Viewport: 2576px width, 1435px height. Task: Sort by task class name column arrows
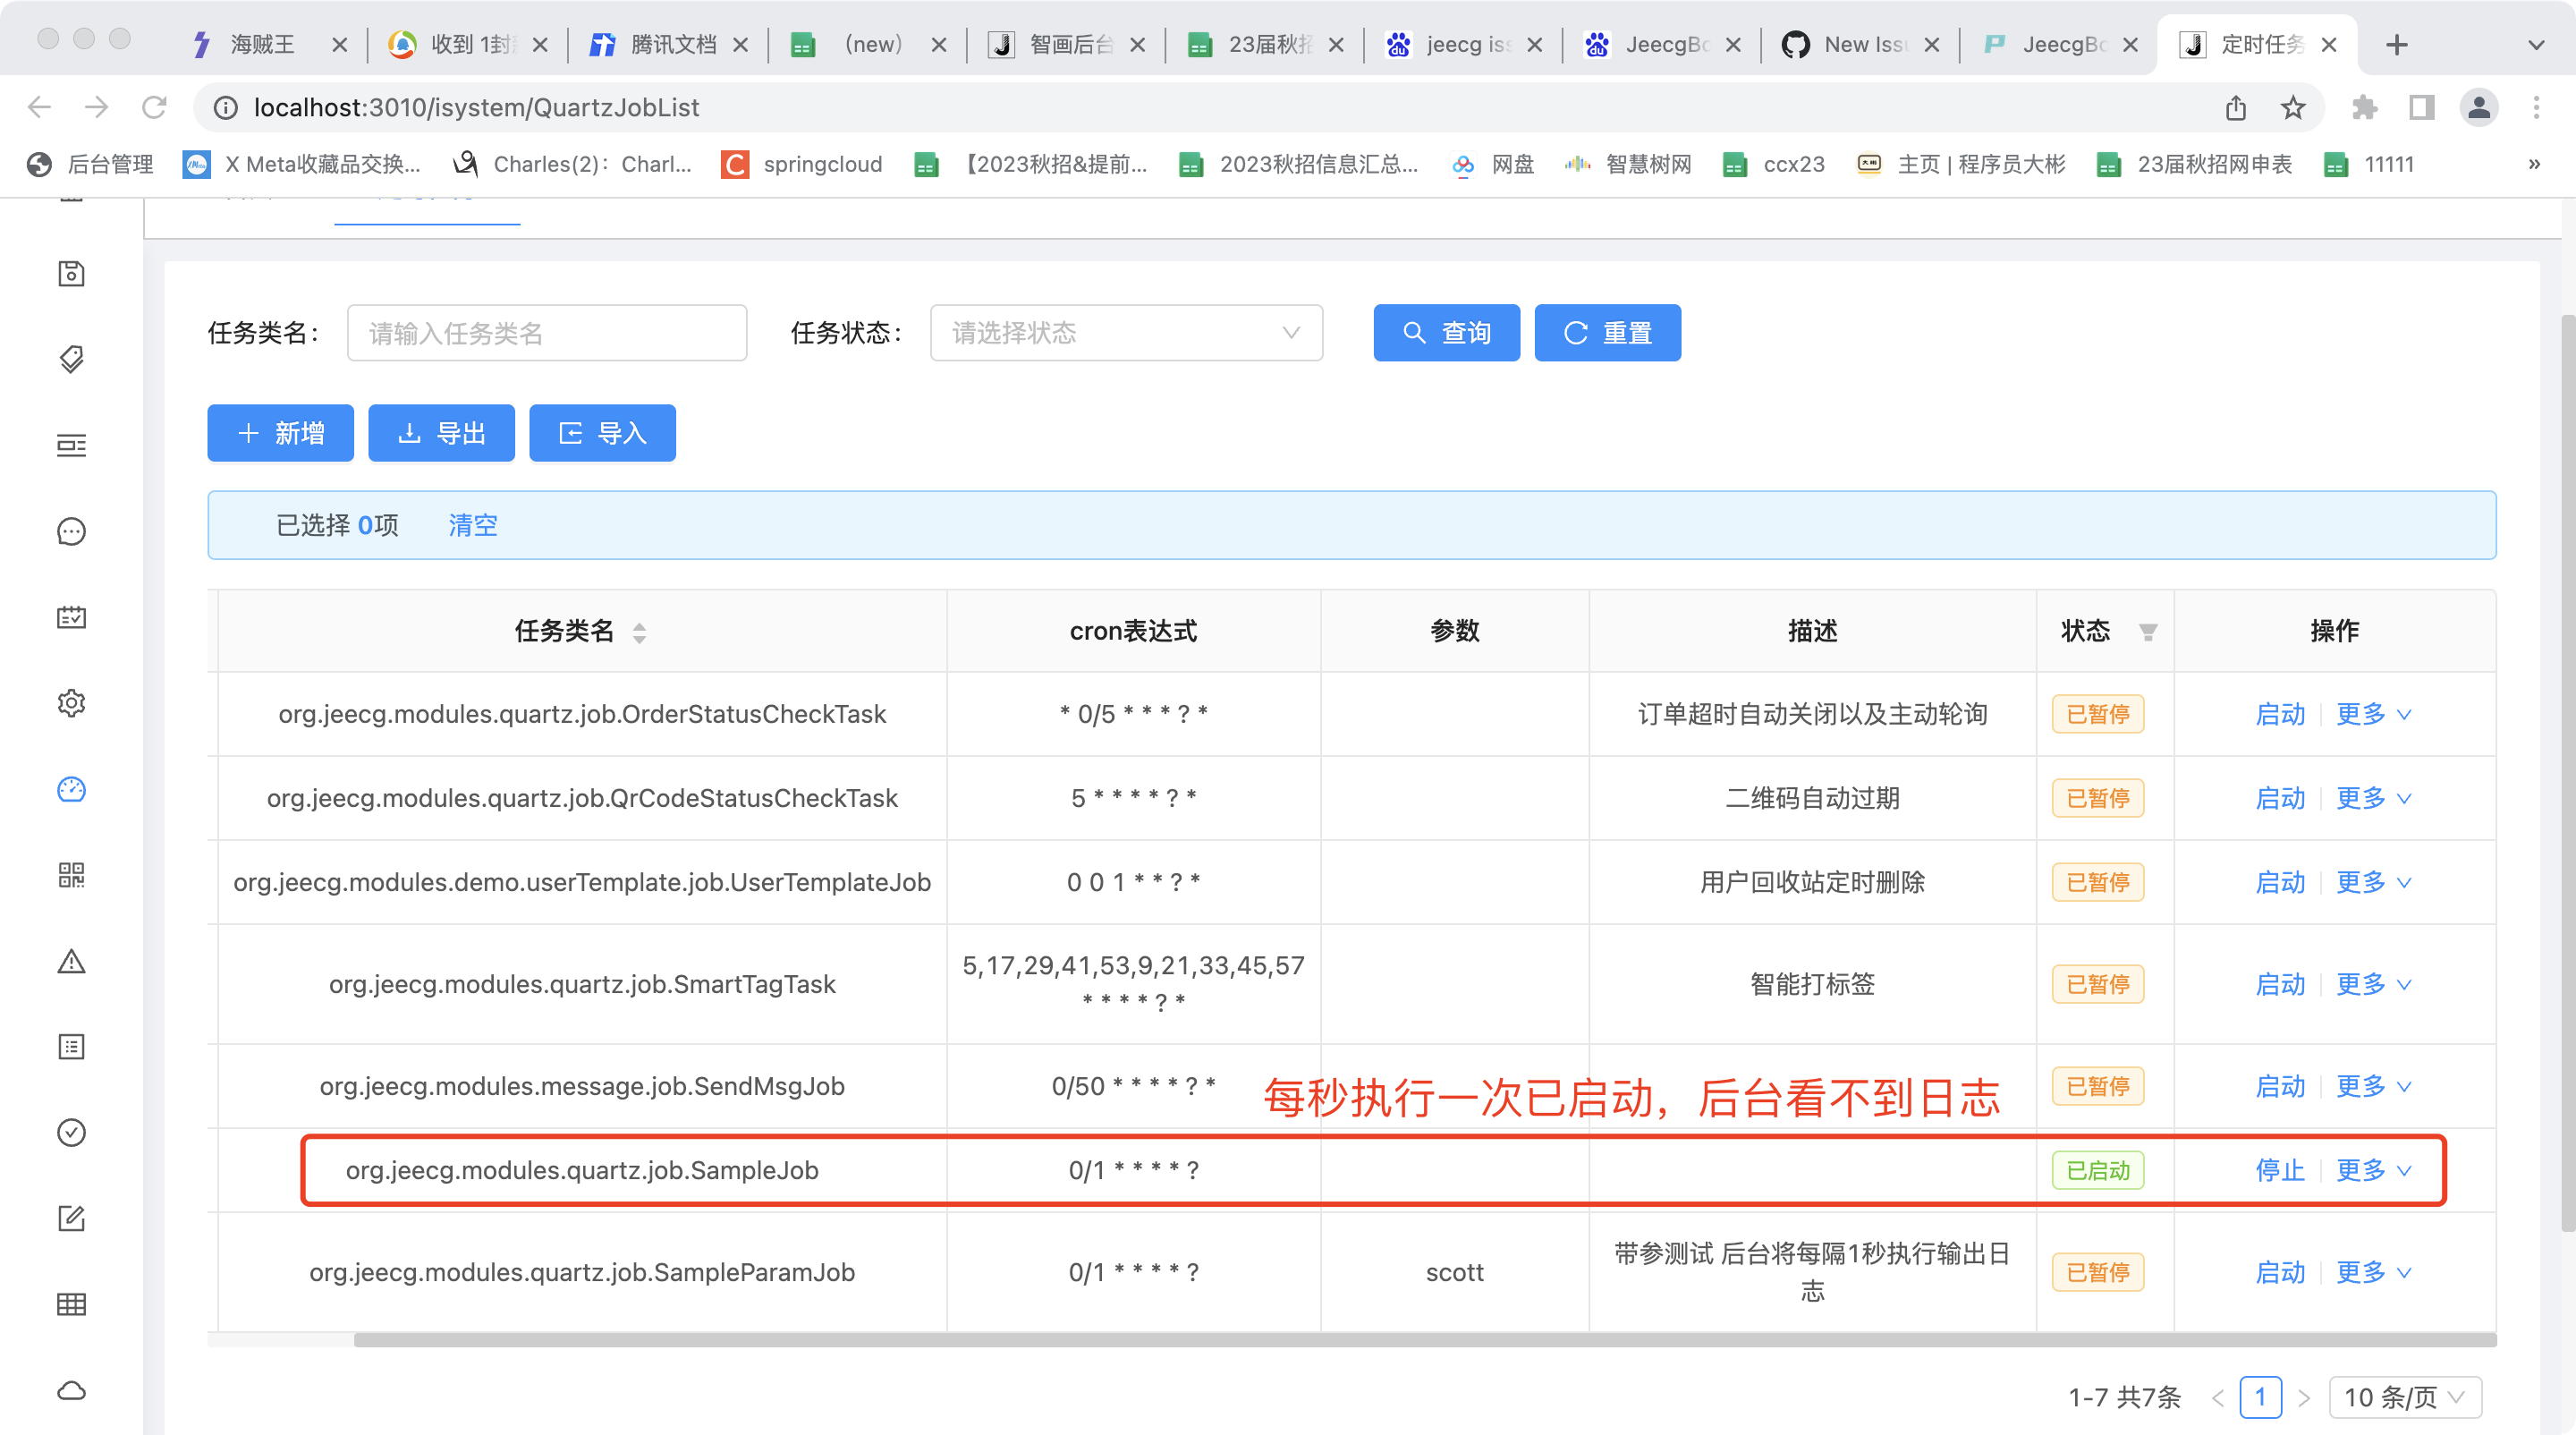pos(639,632)
